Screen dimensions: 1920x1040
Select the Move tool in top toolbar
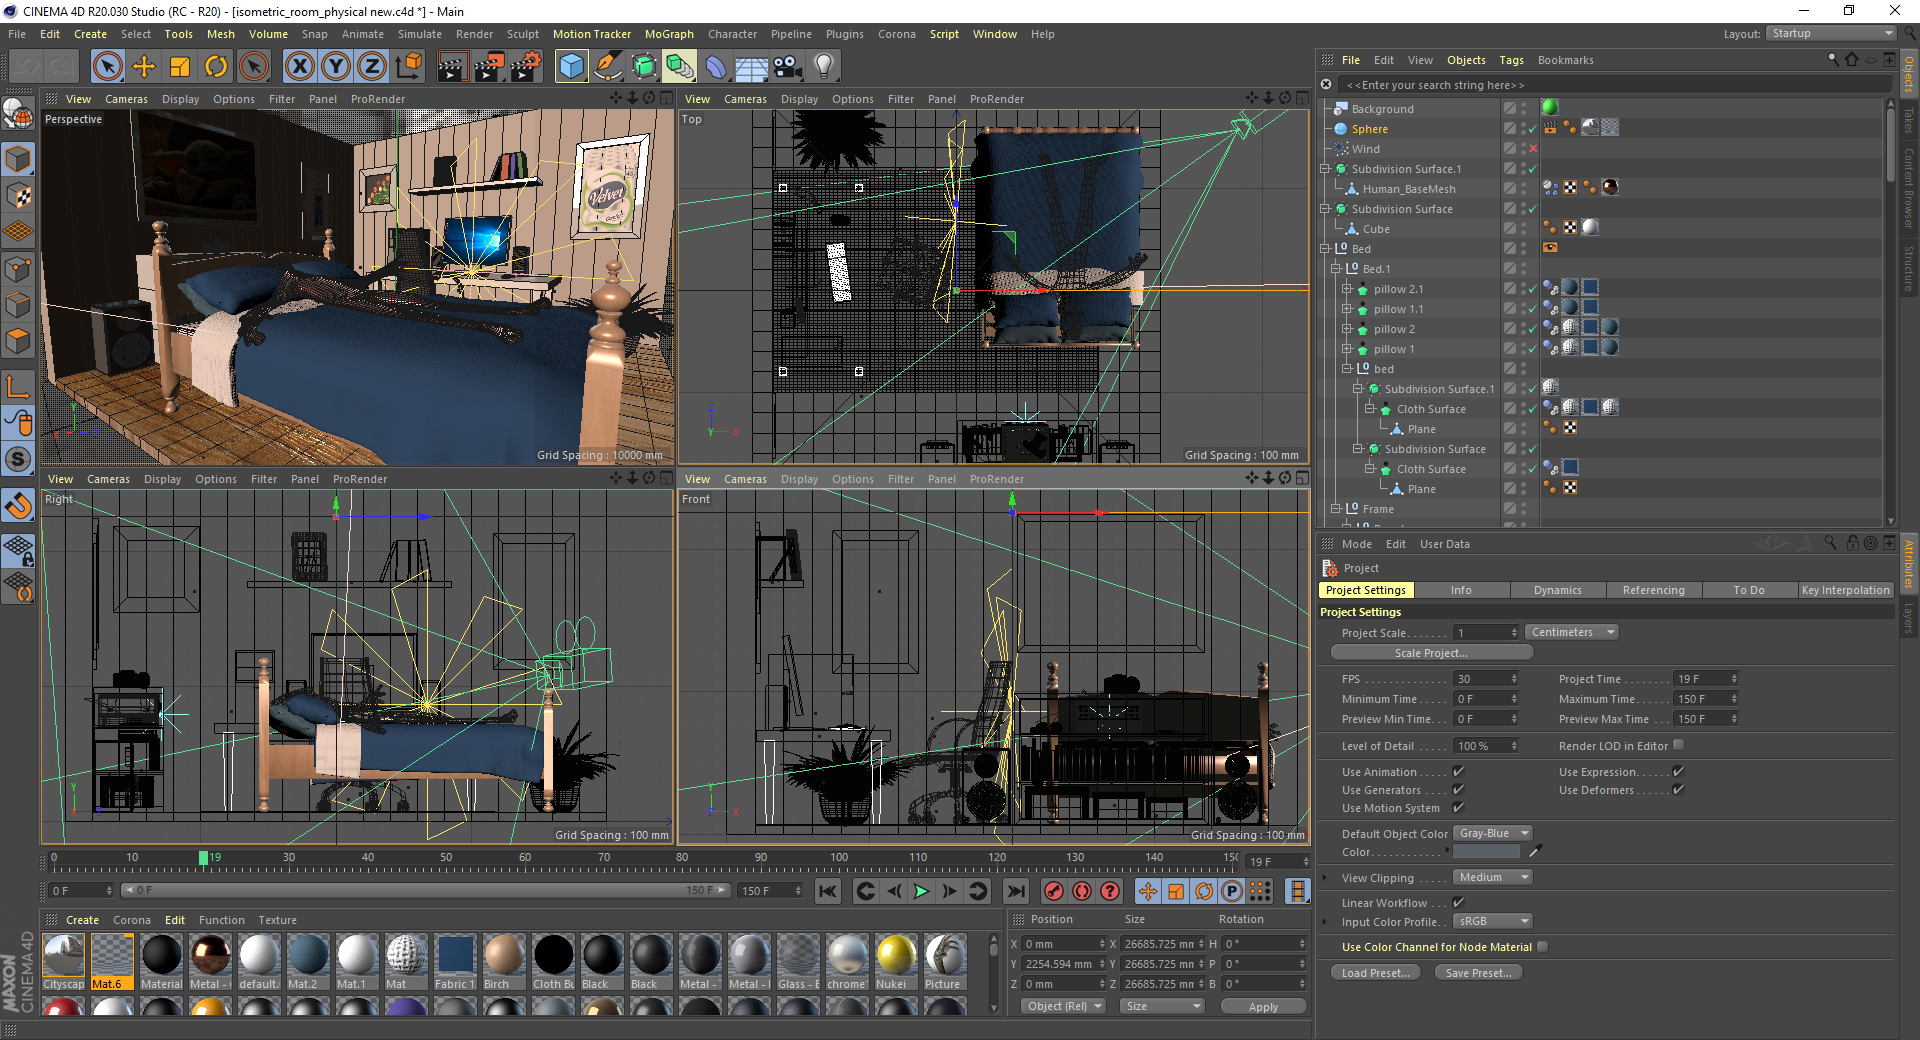144,67
